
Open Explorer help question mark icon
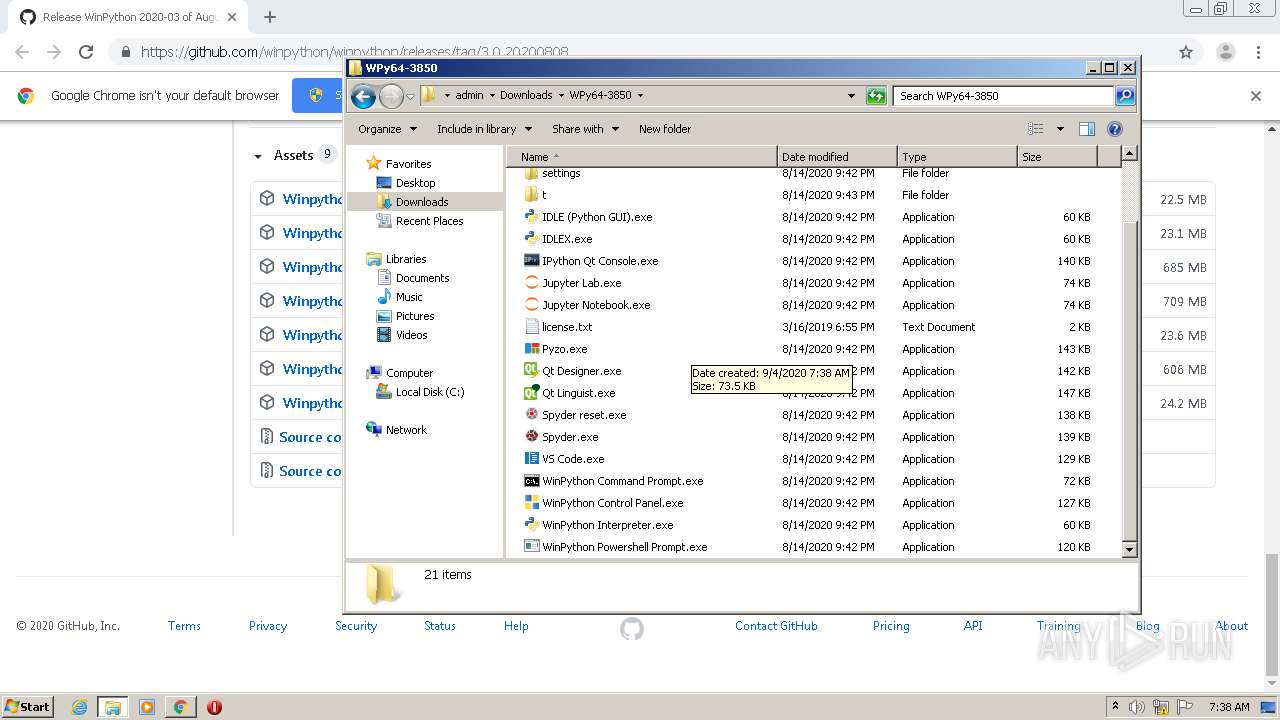point(1115,129)
